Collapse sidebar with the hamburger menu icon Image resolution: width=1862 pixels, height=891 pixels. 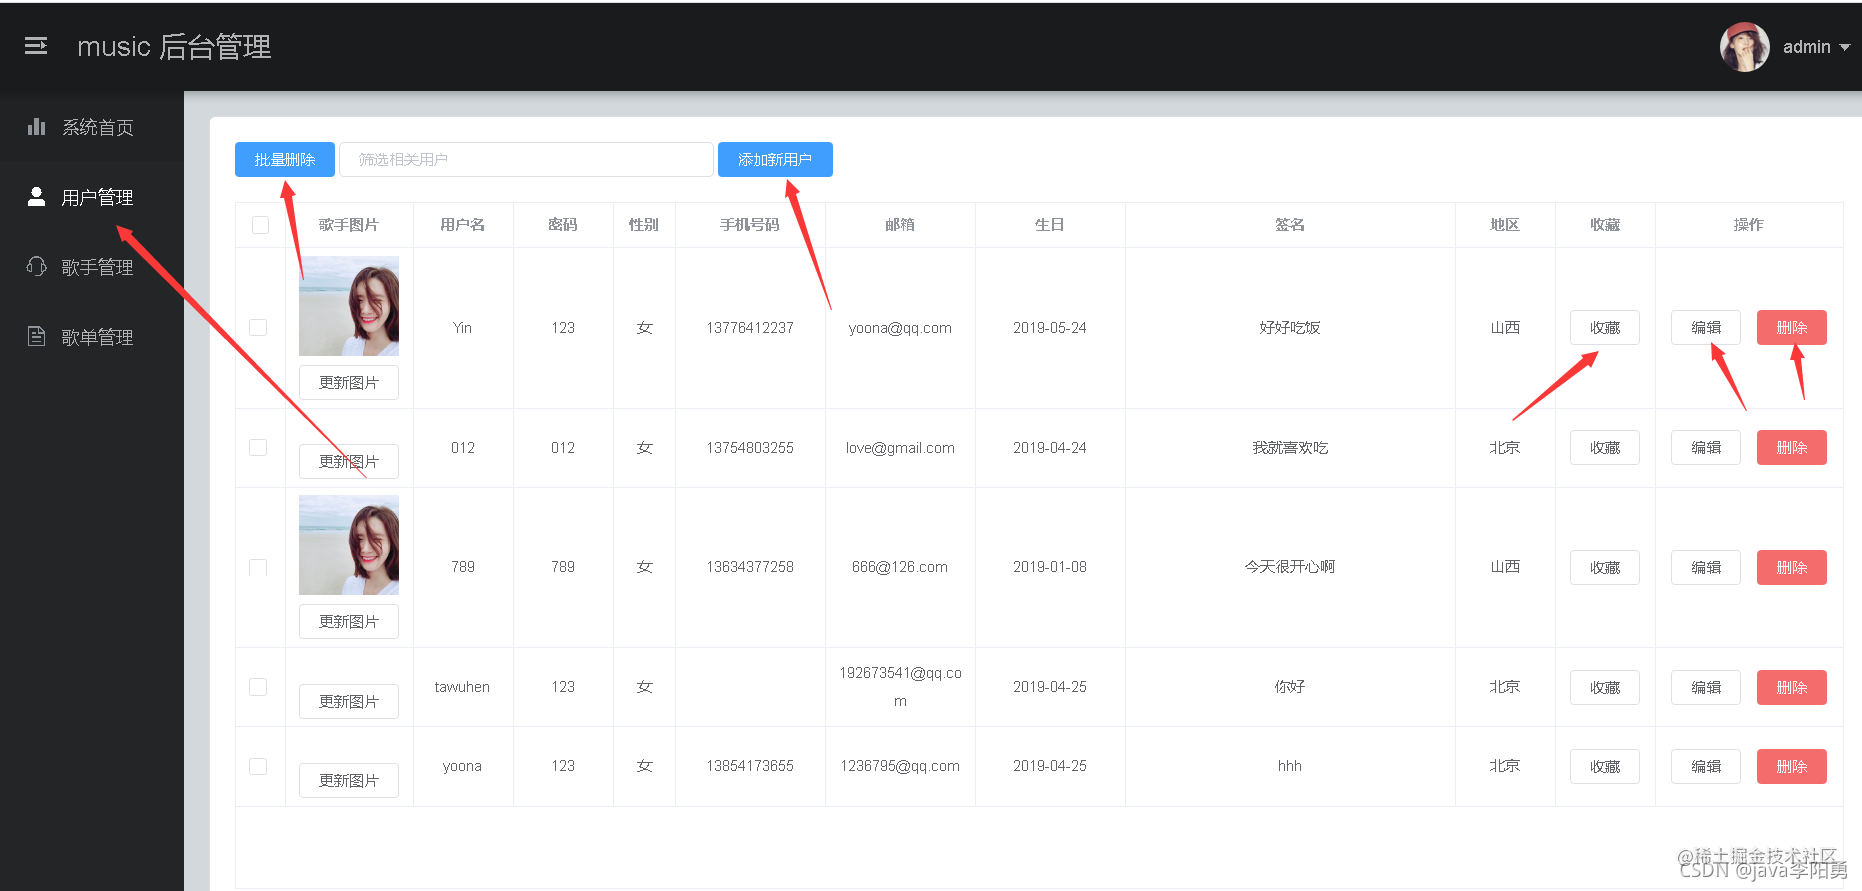pyautogui.click(x=36, y=46)
